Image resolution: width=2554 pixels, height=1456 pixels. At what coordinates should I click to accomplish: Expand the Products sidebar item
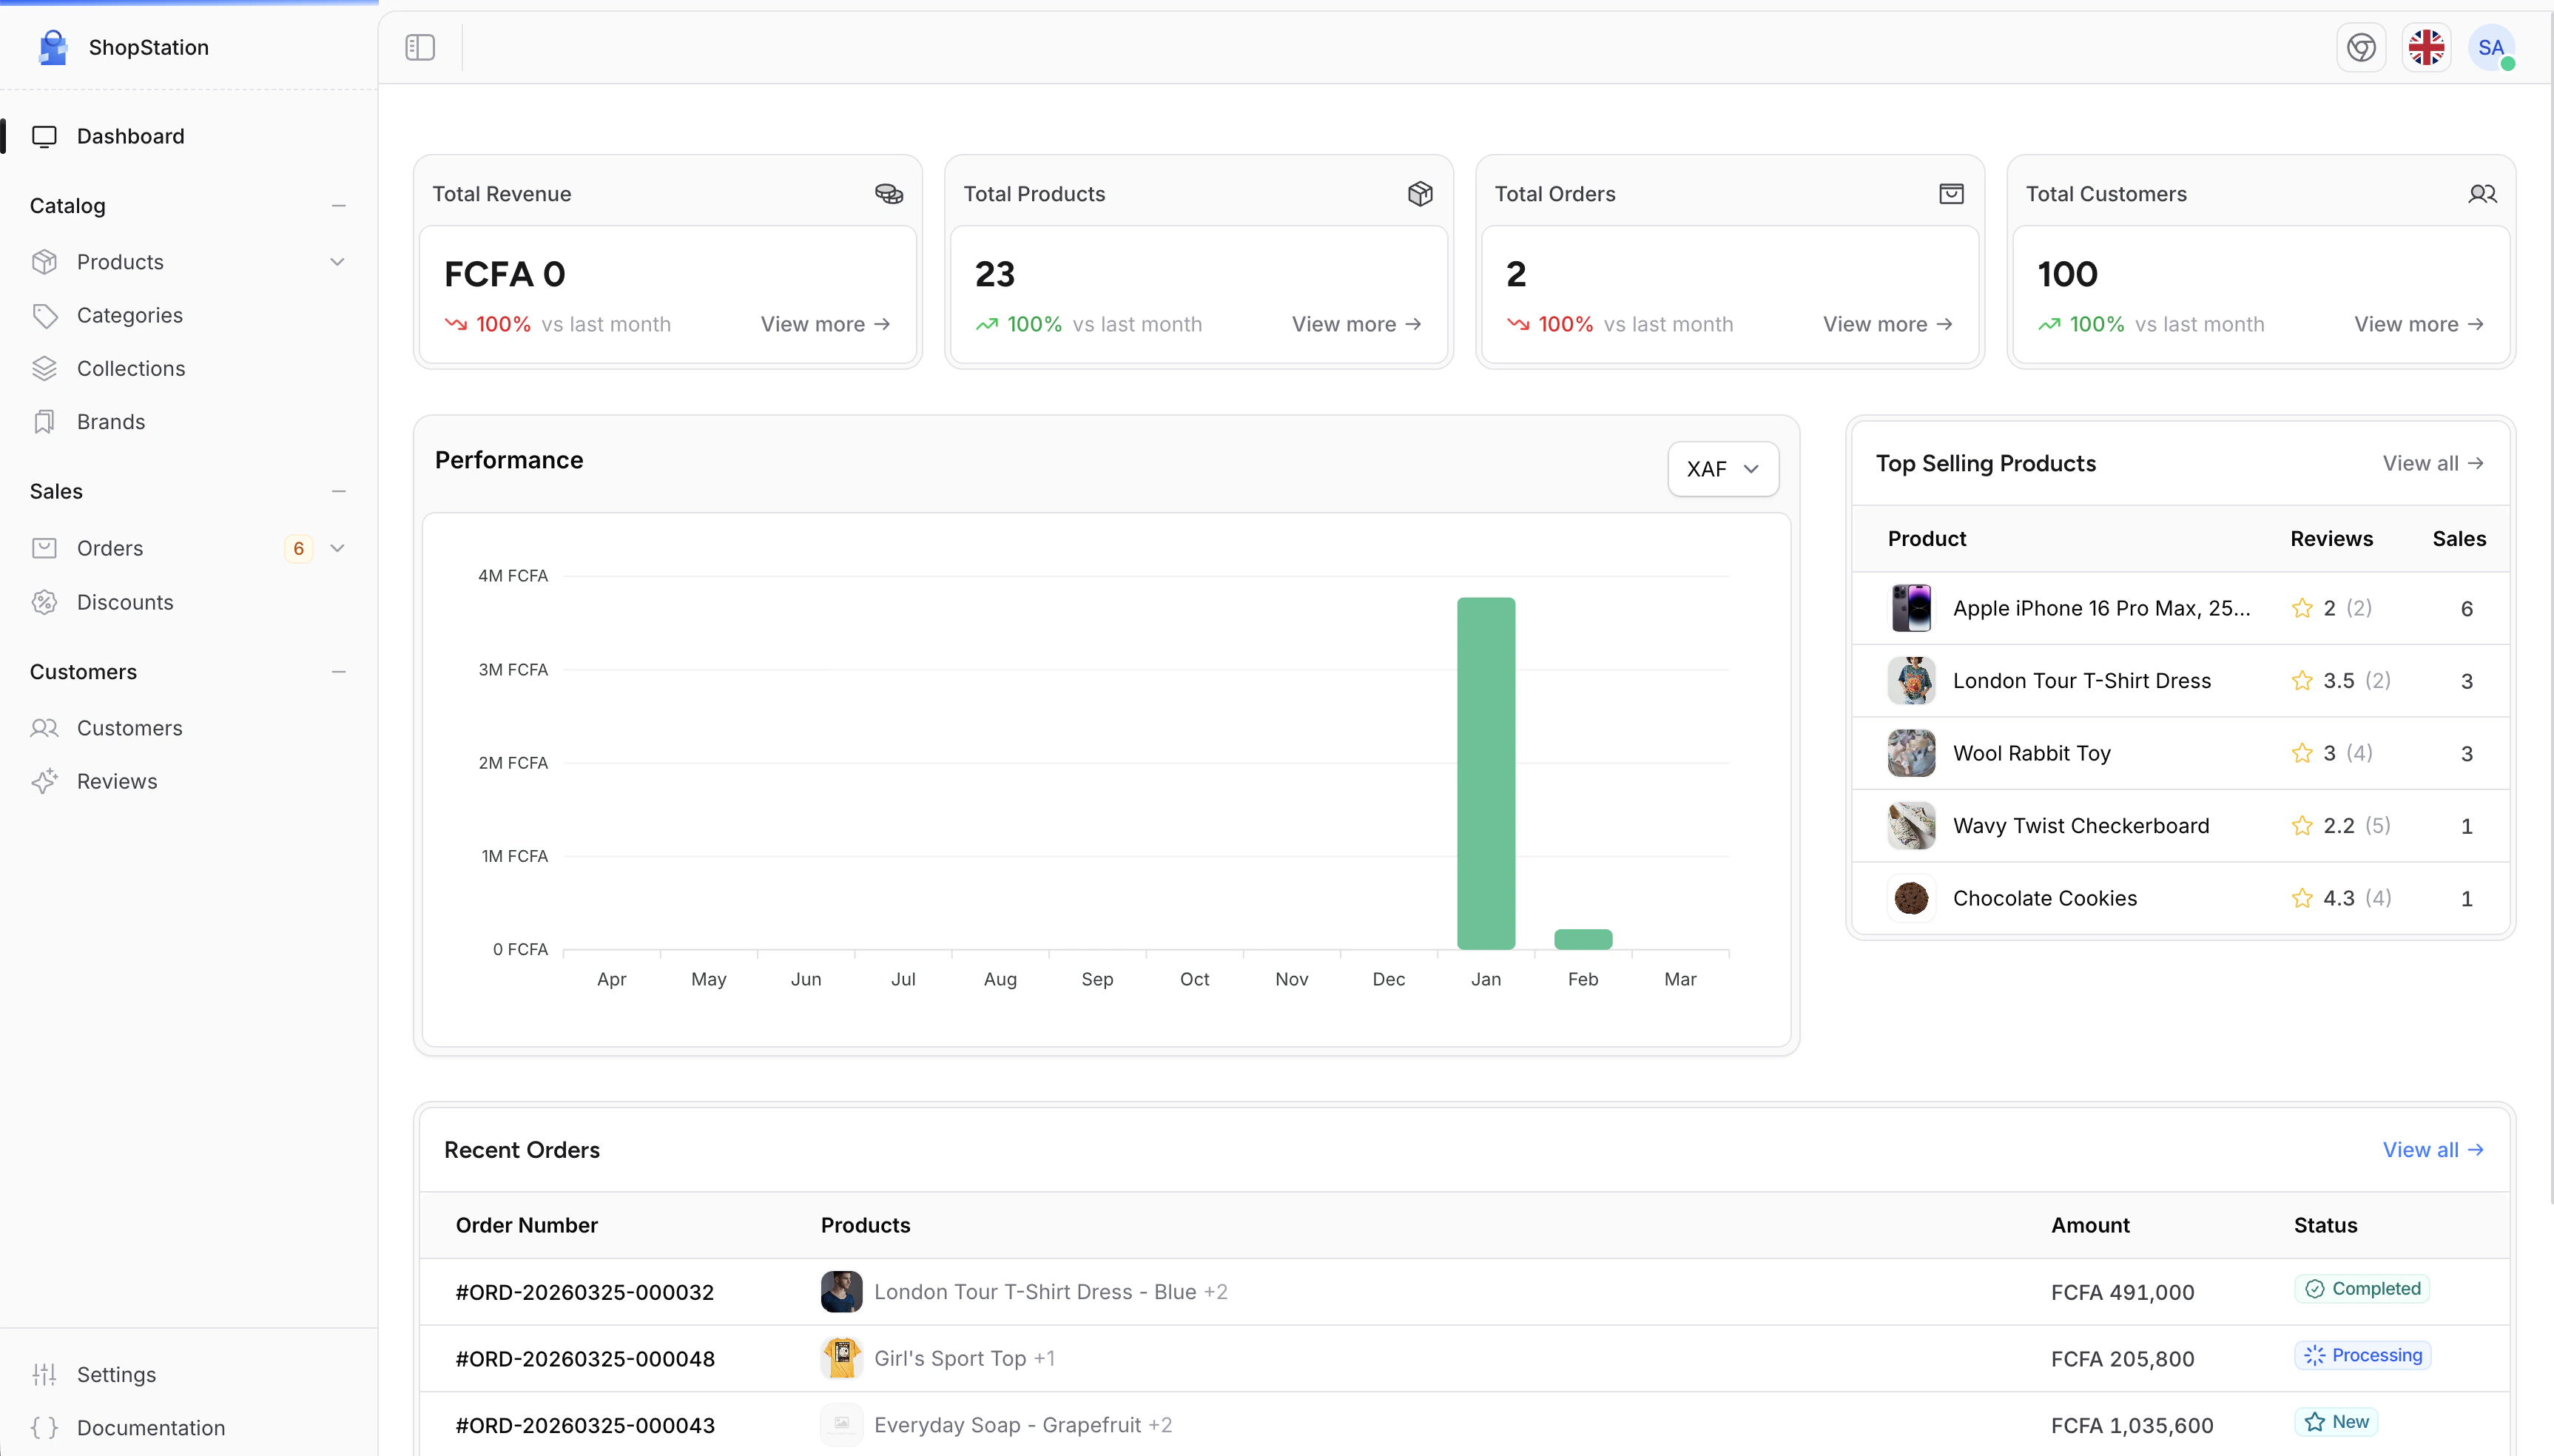click(x=338, y=261)
